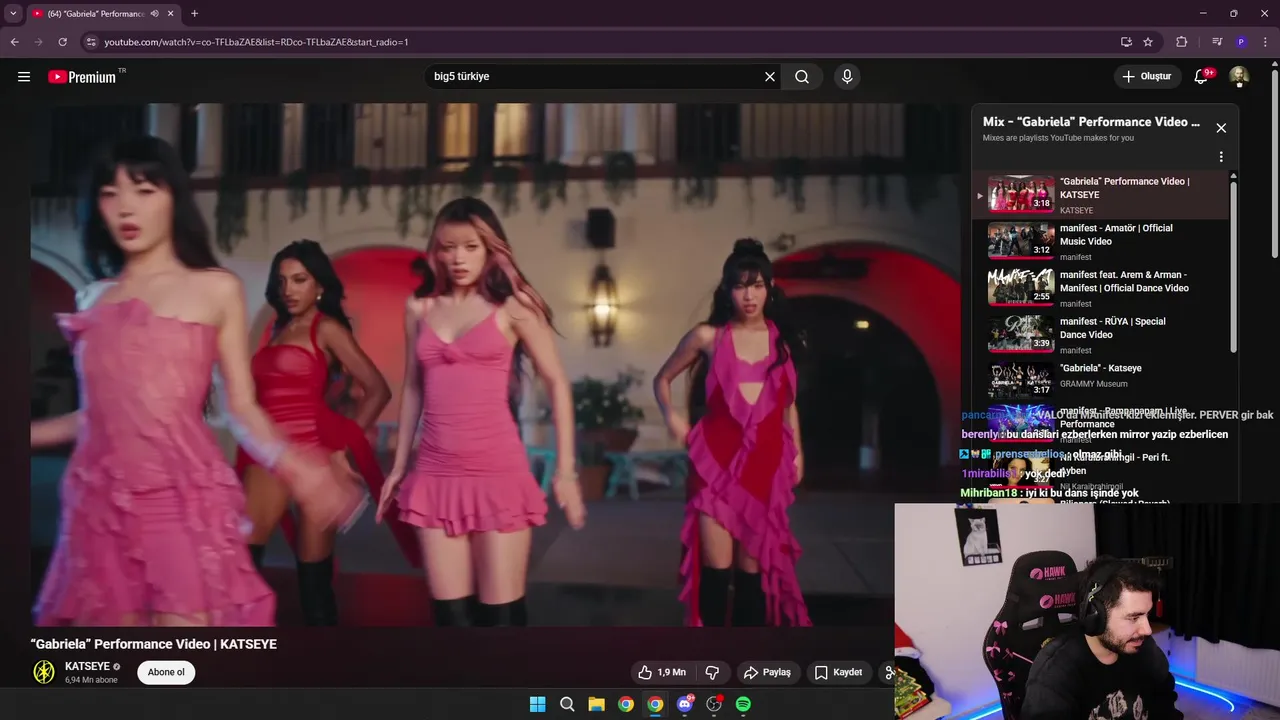Click the "Gabriela" Performance Video title
The image size is (1280, 720).
pos(154,644)
